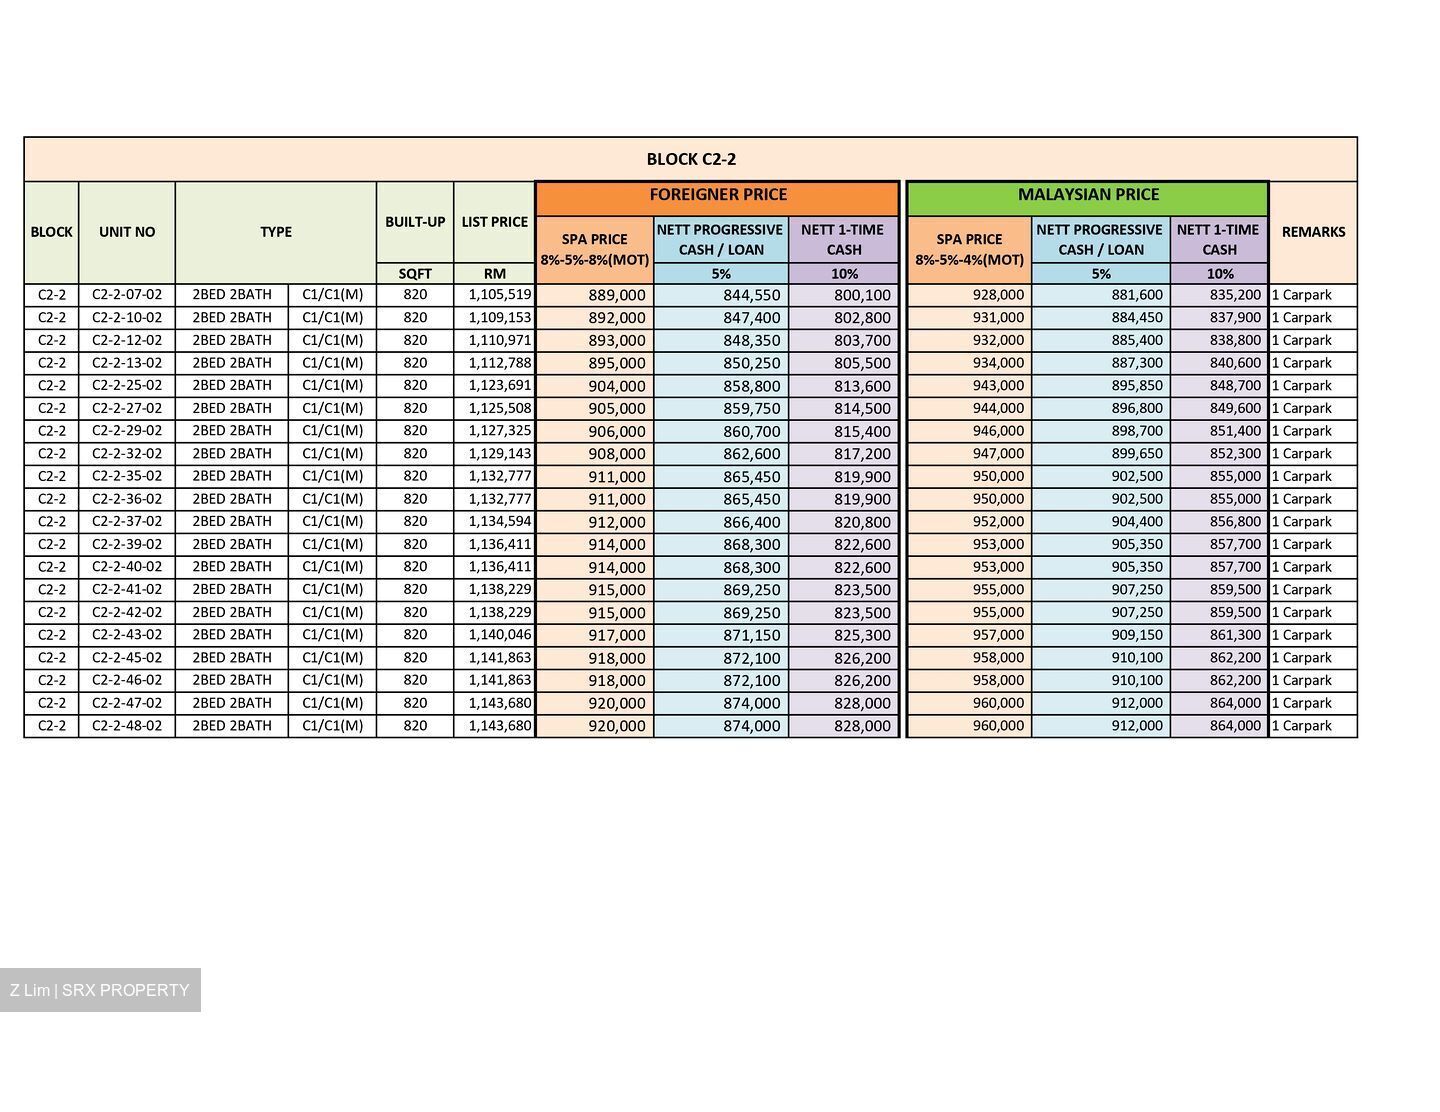
Task: Click list price 1,127,325
Action: coord(500,431)
